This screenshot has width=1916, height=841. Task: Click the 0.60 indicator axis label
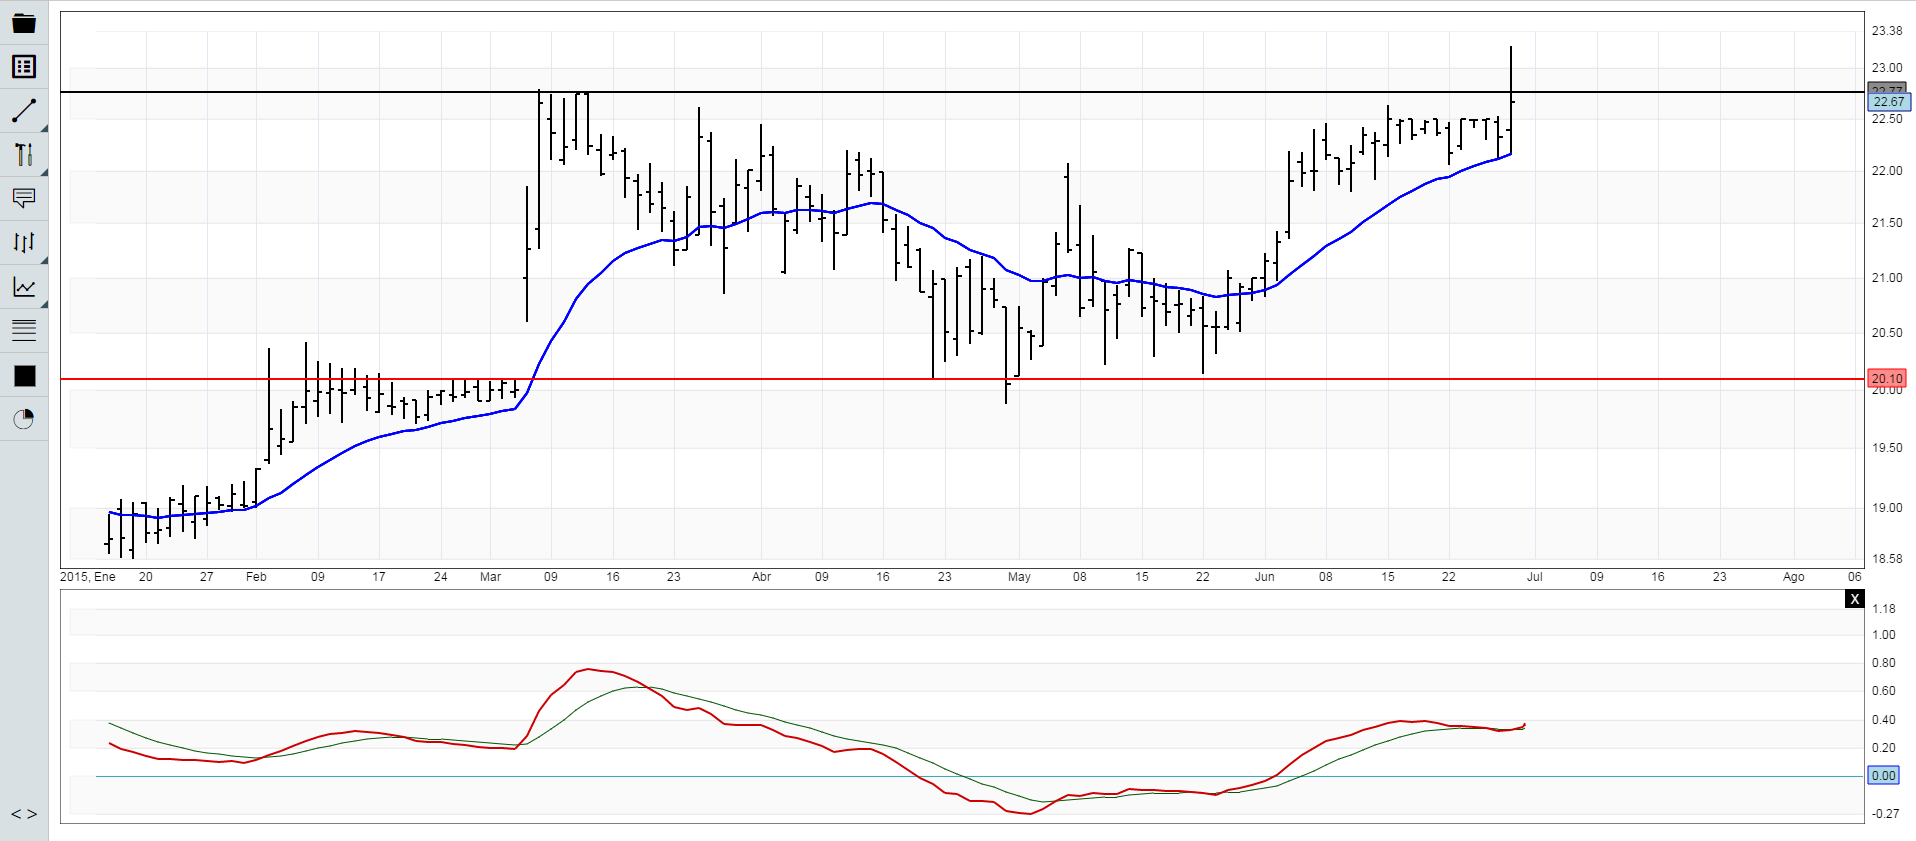[x=1884, y=691]
